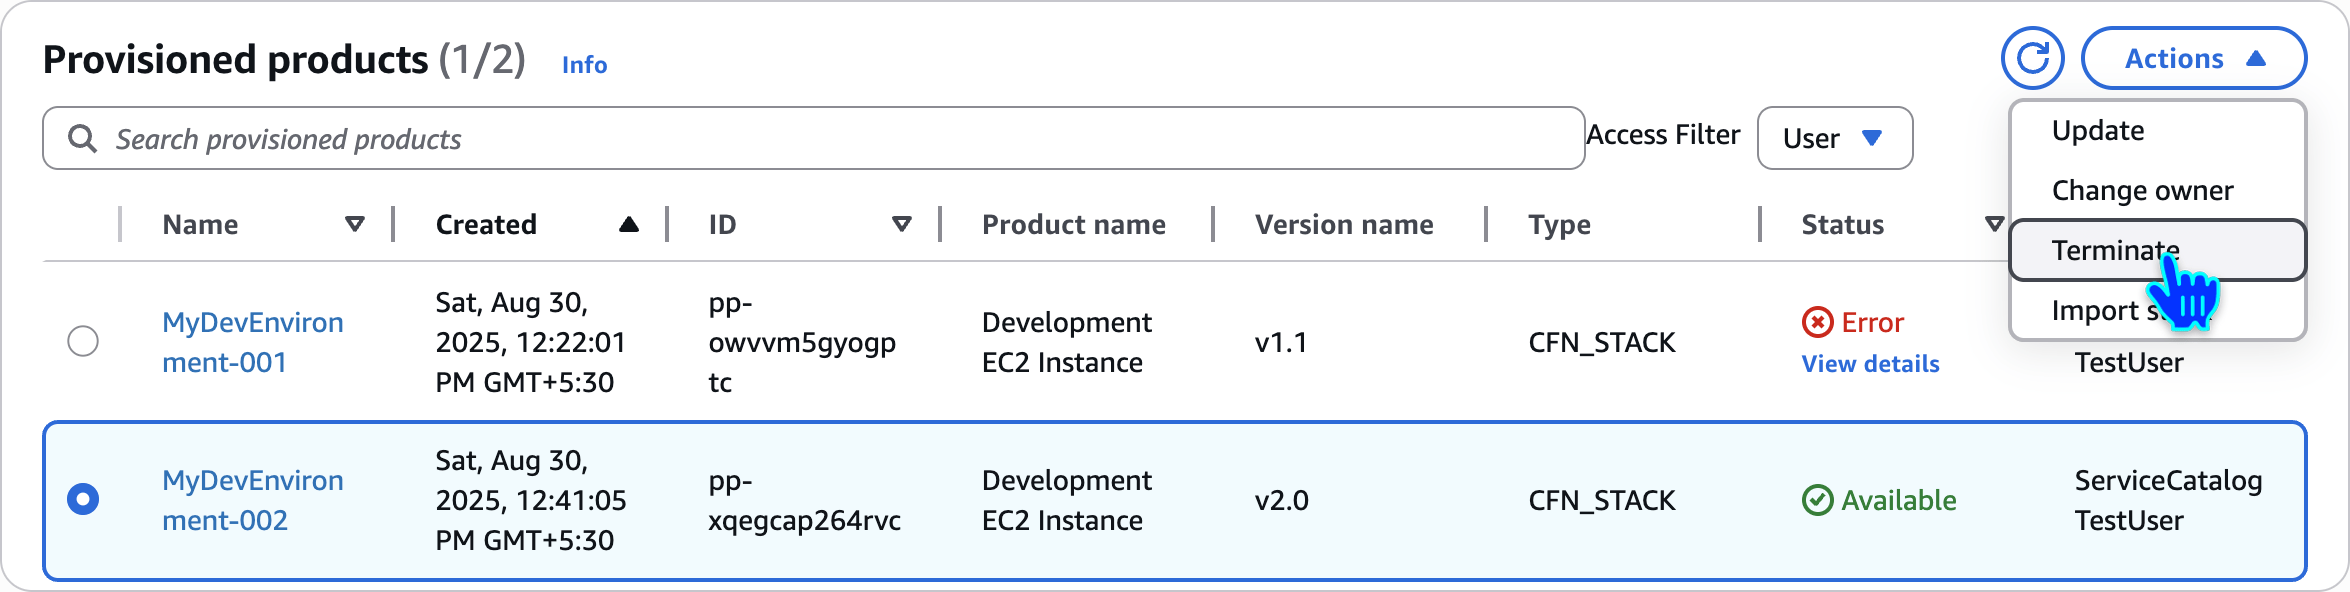Sort ascending by Created column arrow

pyautogui.click(x=628, y=224)
